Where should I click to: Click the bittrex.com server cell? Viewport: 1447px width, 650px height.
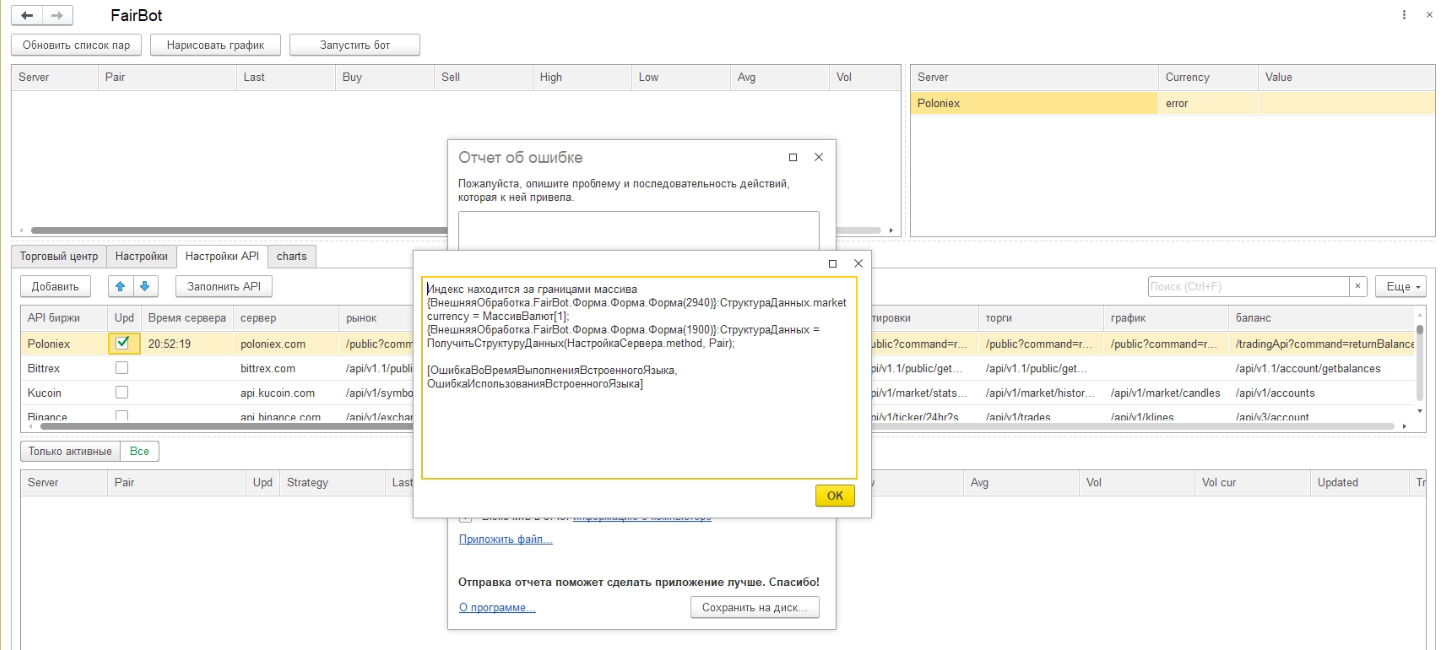286,368
